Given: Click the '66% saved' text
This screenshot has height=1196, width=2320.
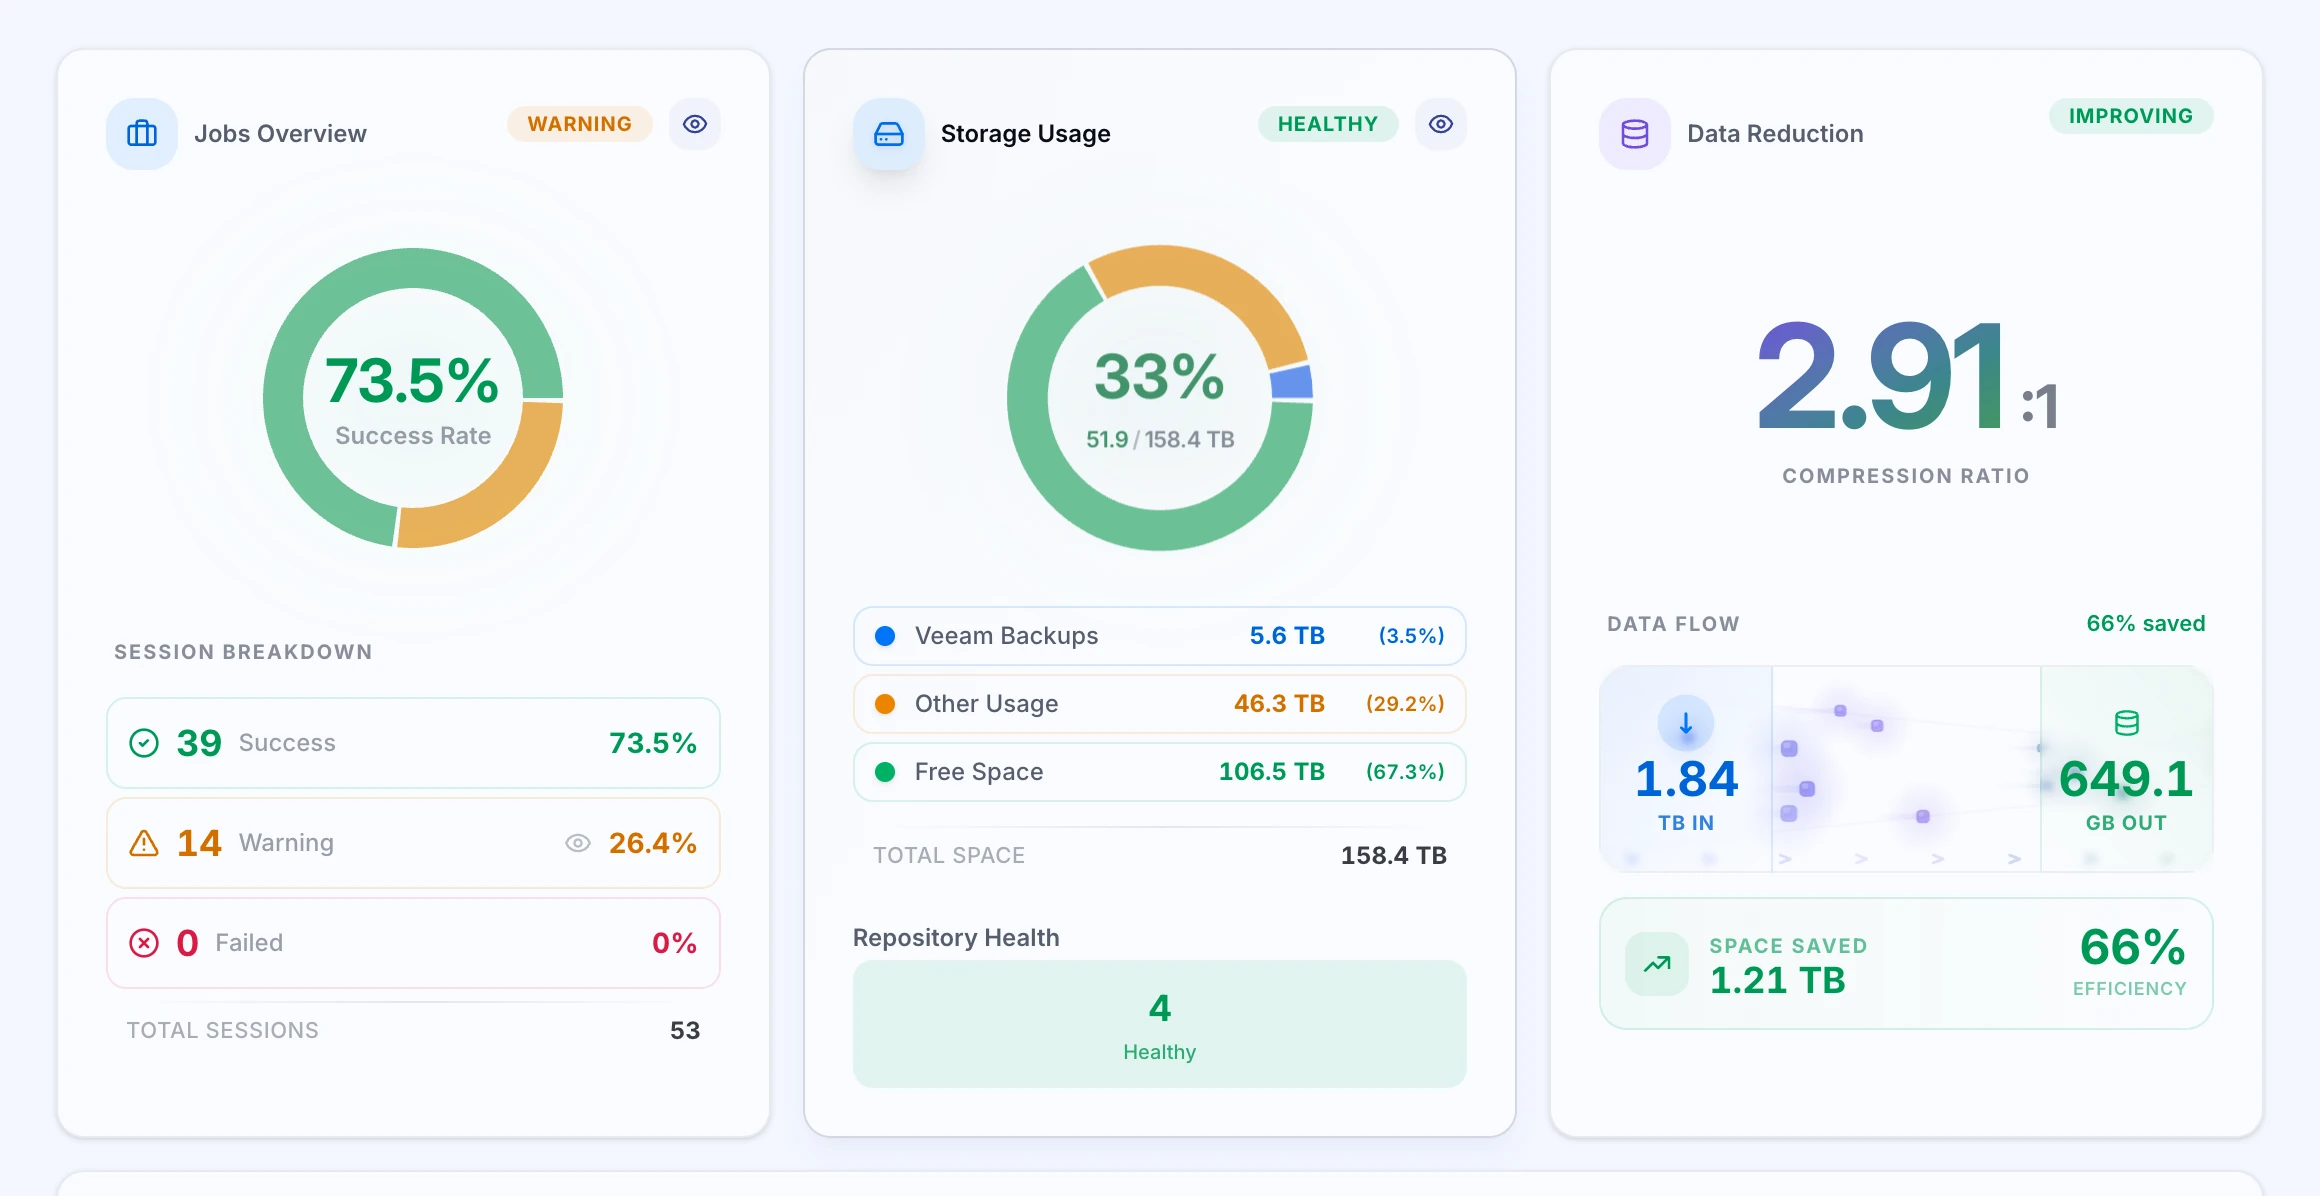Looking at the screenshot, I should tap(2146, 624).
